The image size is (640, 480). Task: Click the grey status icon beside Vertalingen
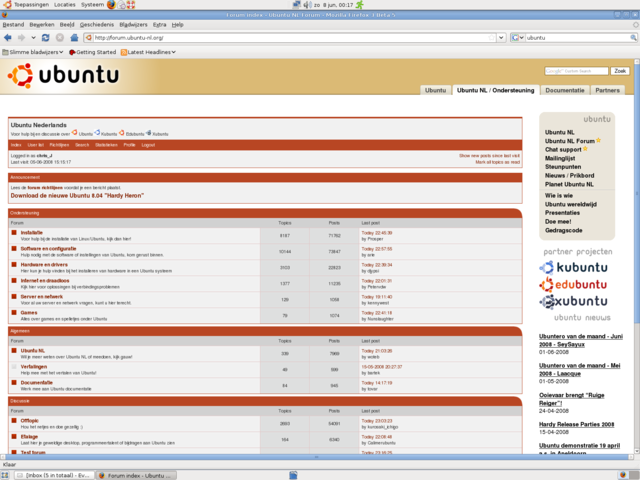coord(14,367)
